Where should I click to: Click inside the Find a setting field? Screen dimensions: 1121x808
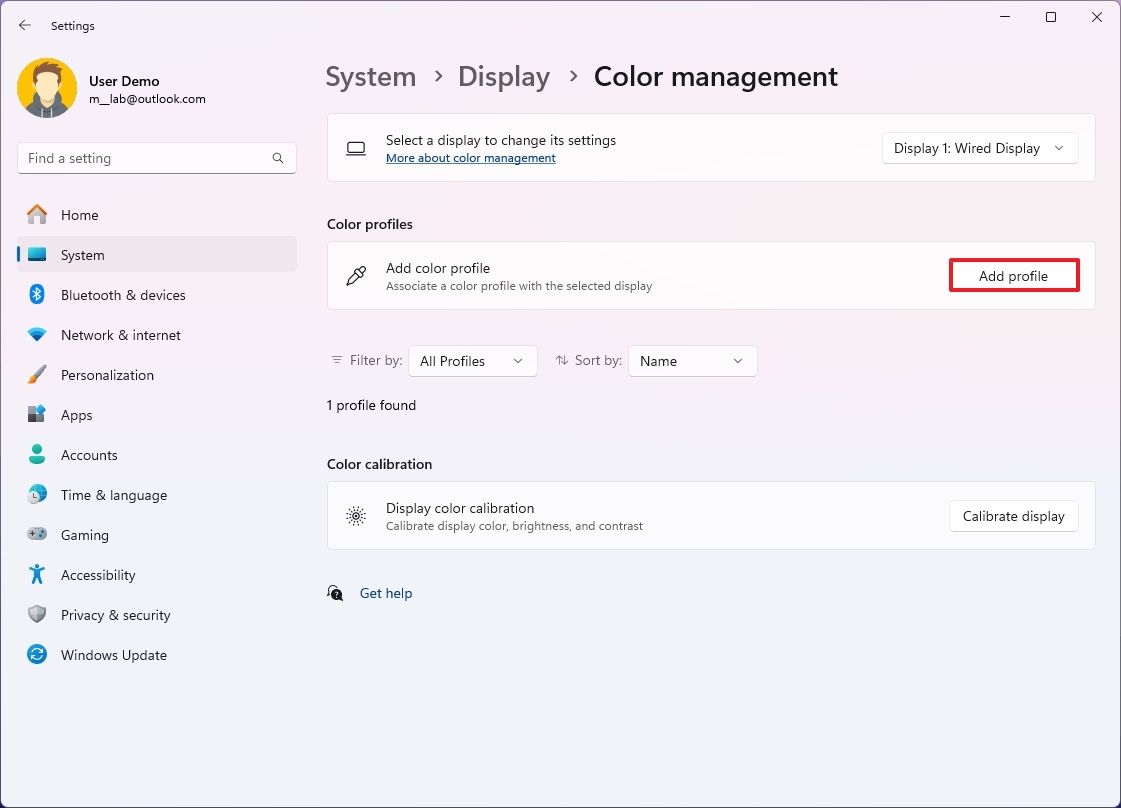[157, 157]
